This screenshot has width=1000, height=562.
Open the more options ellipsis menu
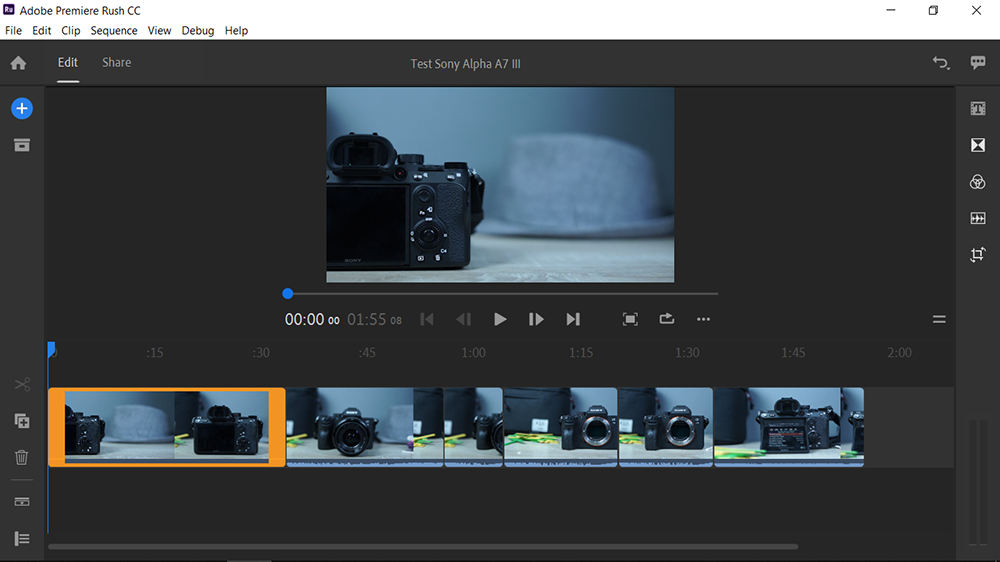click(x=703, y=319)
